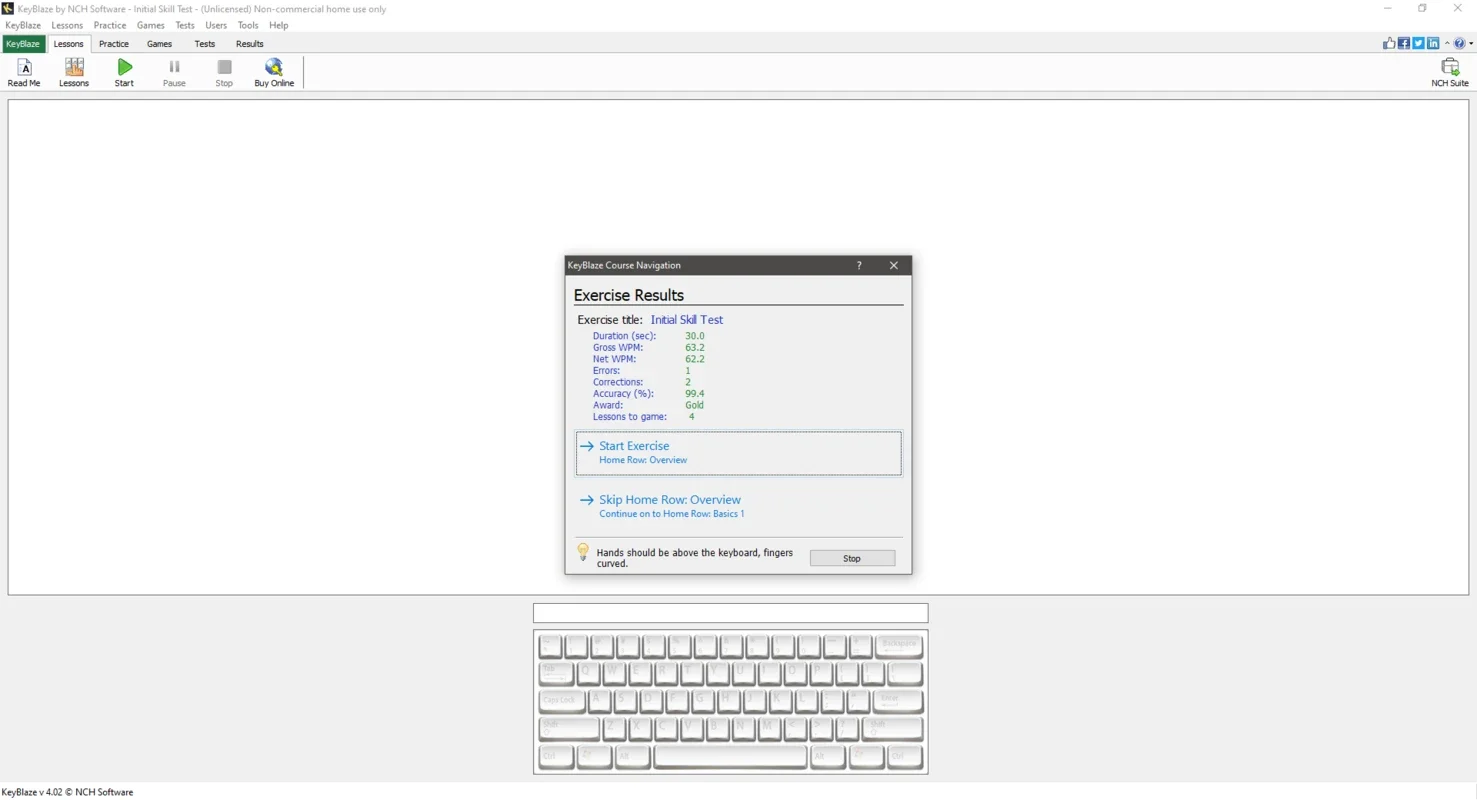Image resolution: width=1477 pixels, height=800 pixels.
Task: Click the Stop toolbar button
Action: (x=224, y=72)
